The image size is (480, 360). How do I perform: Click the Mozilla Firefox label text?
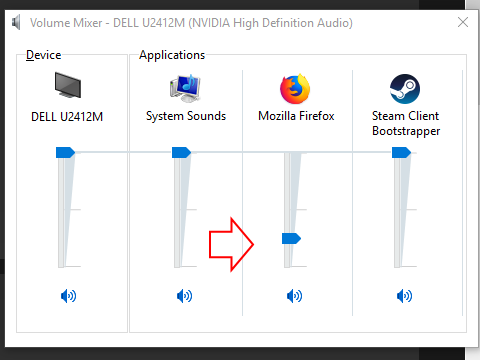[296, 116]
